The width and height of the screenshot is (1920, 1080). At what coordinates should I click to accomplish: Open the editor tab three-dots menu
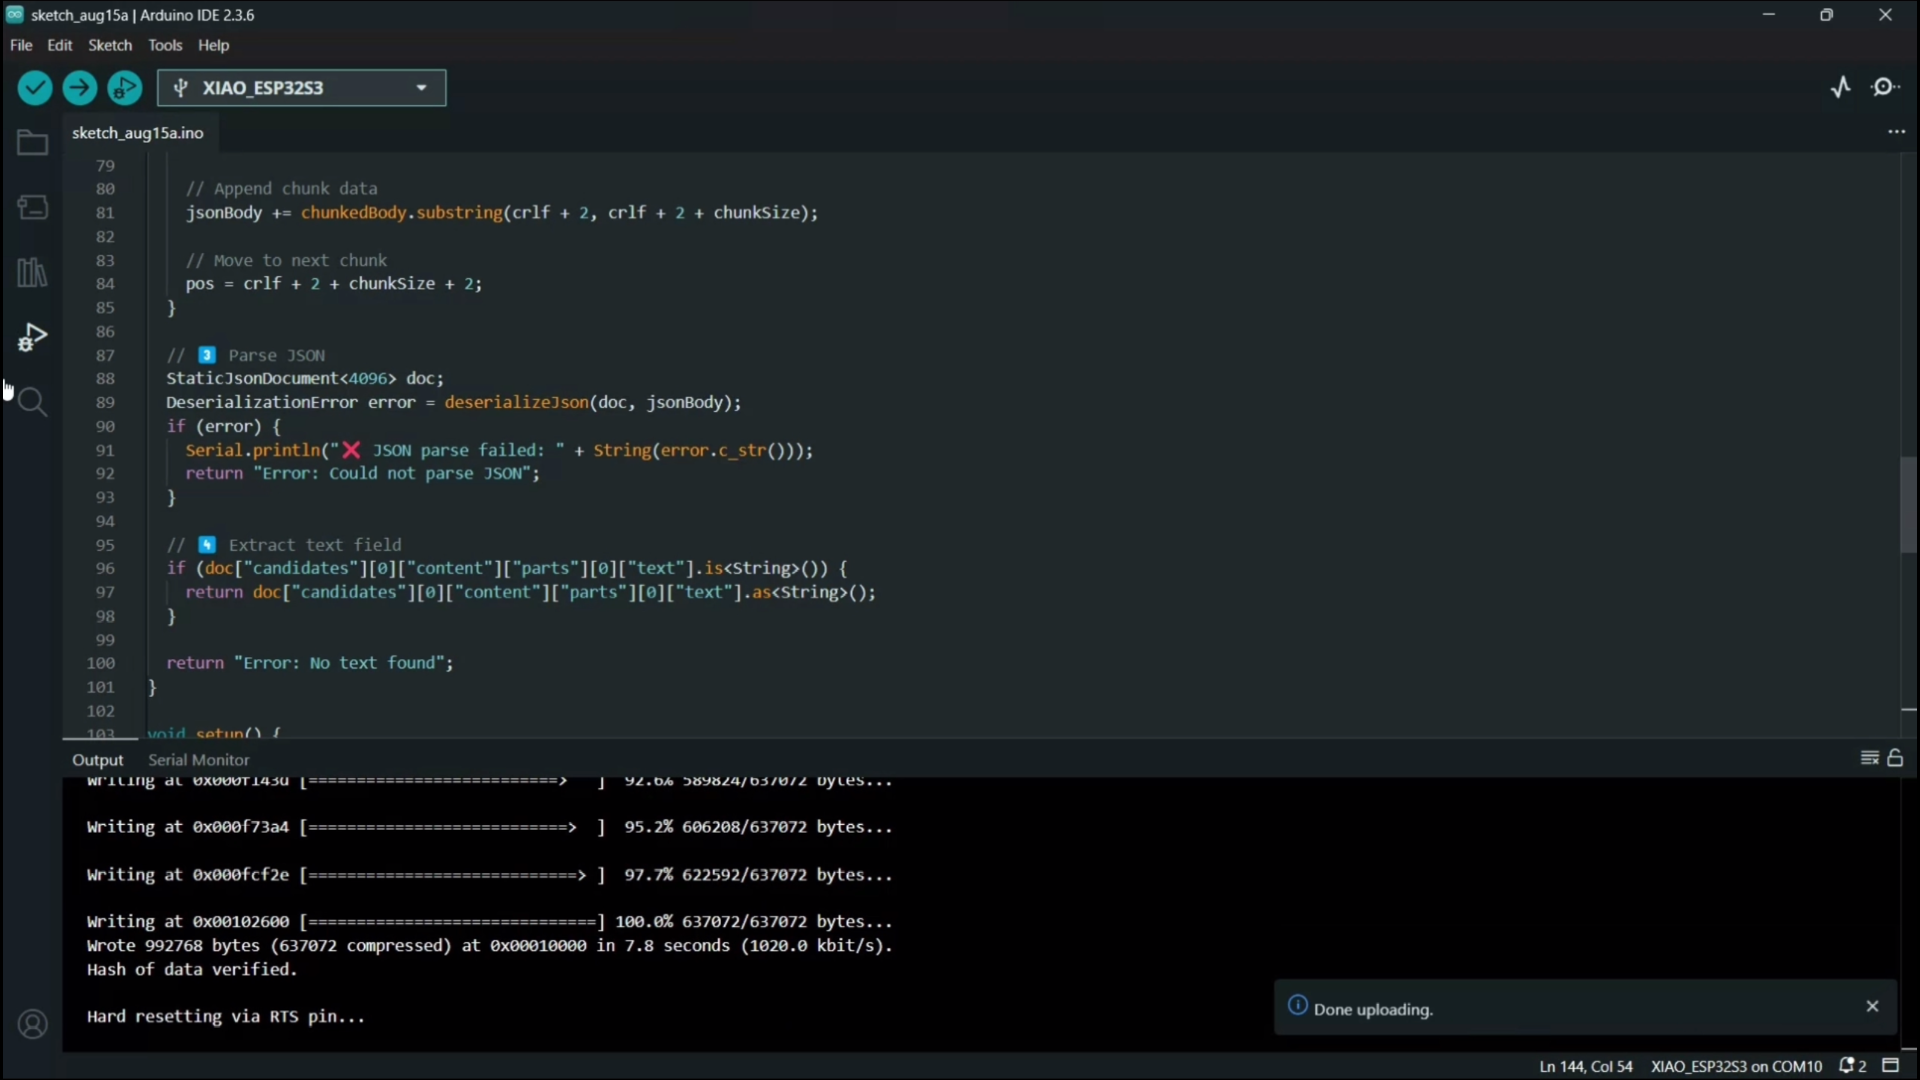click(1896, 132)
